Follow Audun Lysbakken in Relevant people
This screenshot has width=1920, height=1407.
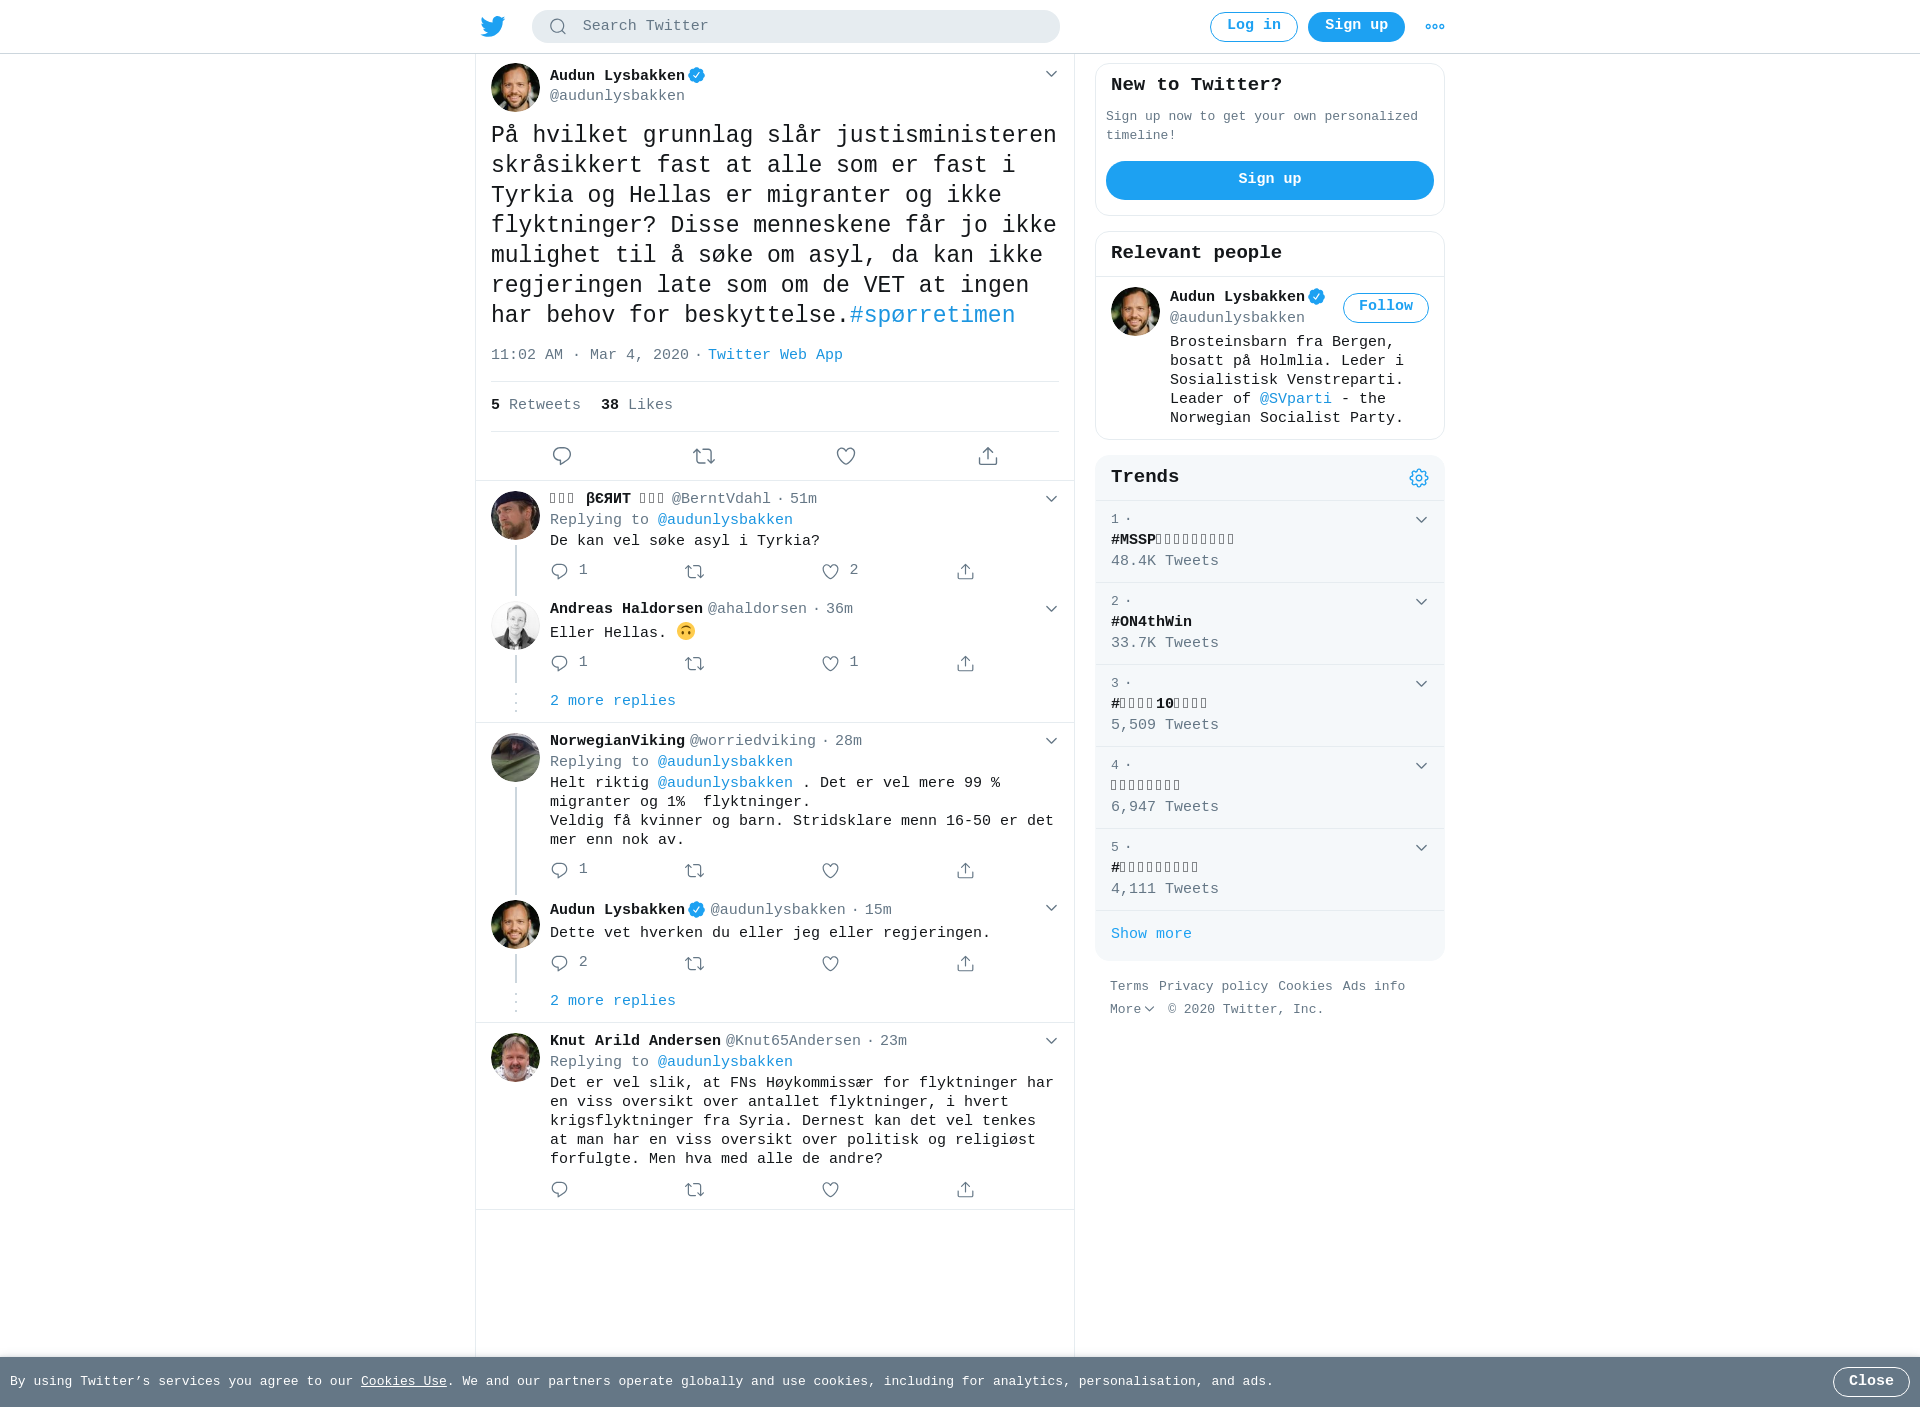1386,308
